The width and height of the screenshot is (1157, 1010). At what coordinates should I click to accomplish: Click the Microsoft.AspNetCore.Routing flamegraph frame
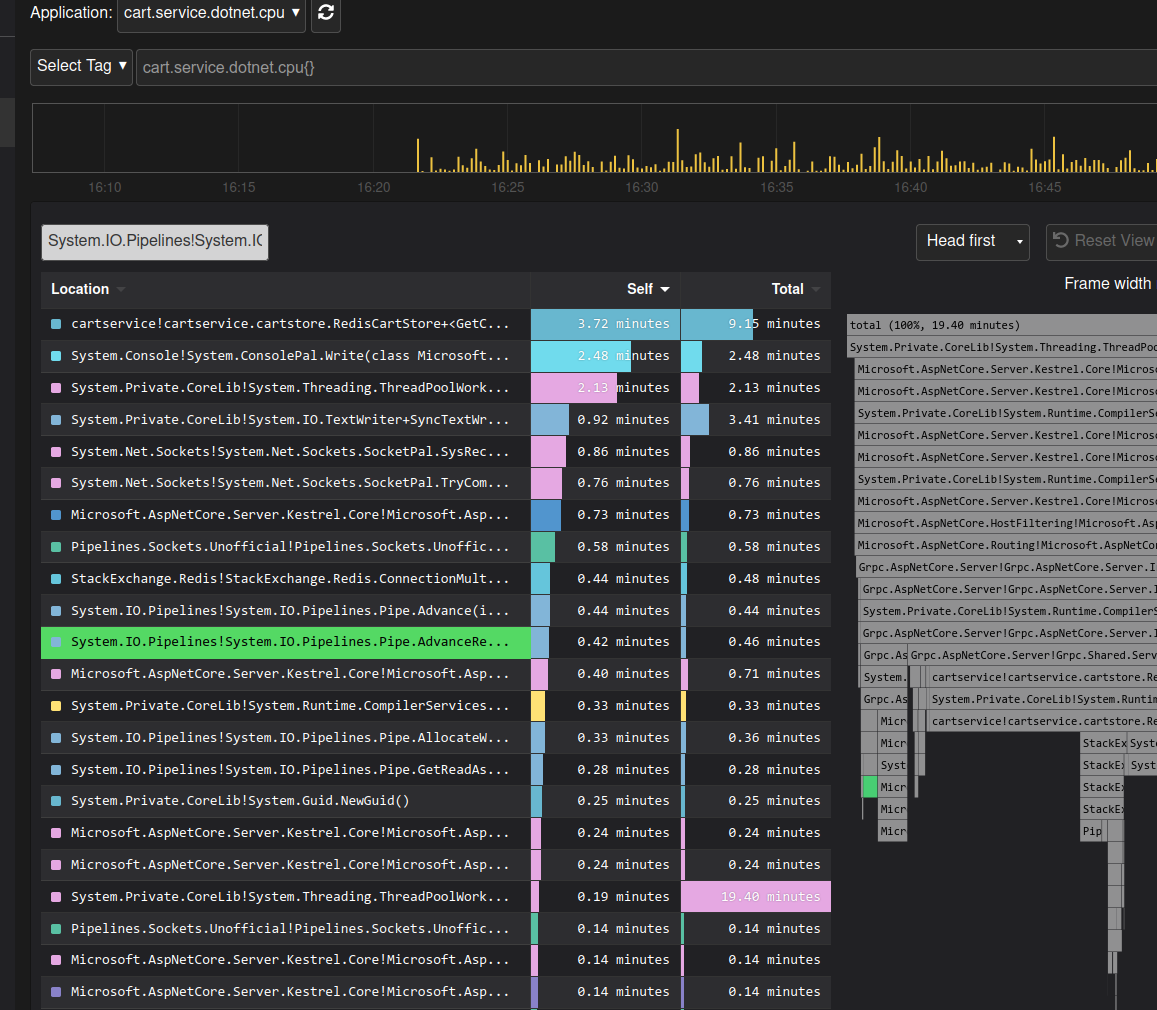coord(1006,545)
